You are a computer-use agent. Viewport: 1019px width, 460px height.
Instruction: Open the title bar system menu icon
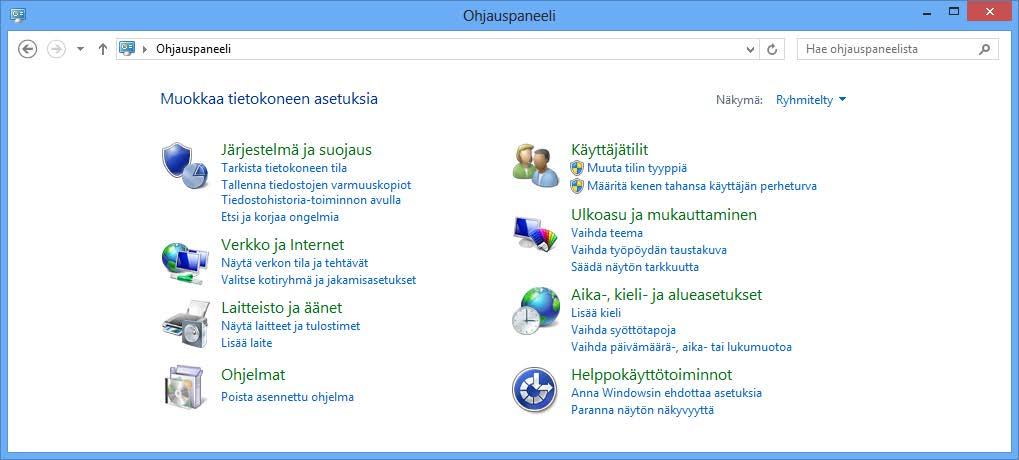tap(19, 14)
